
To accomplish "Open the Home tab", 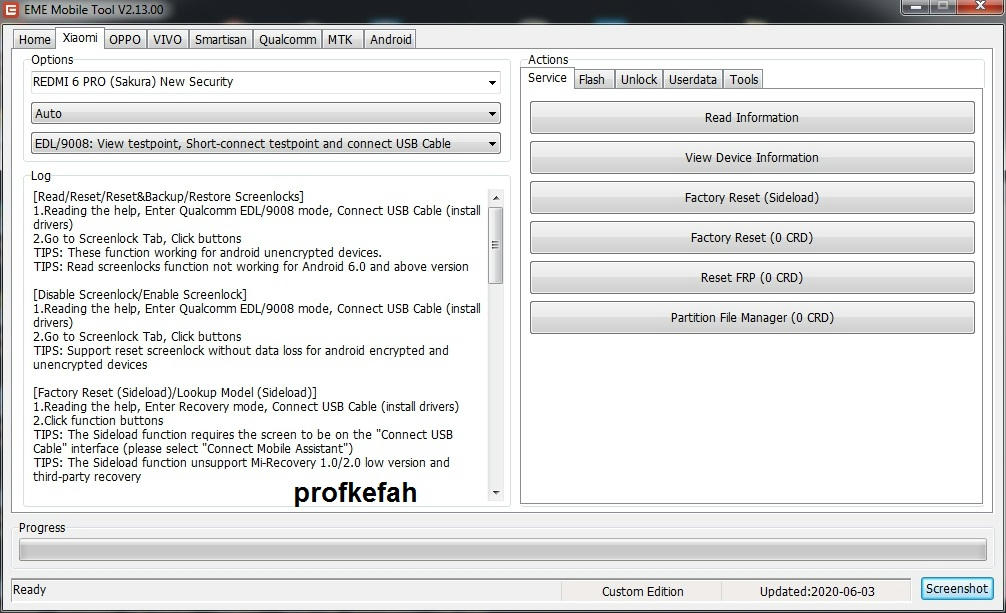I will click(x=35, y=39).
